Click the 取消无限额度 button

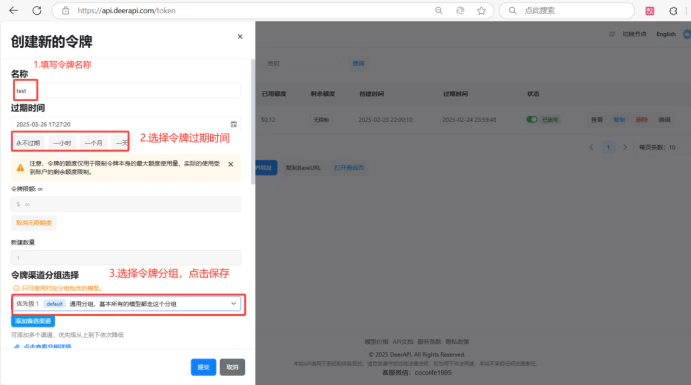pos(33,223)
